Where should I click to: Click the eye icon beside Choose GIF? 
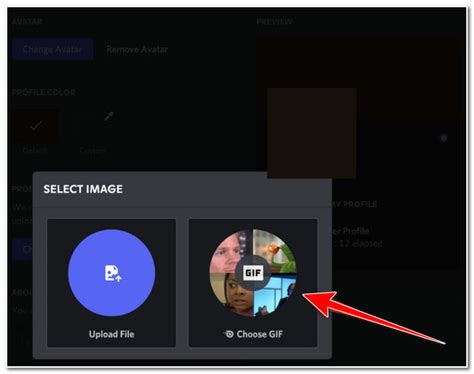click(229, 334)
